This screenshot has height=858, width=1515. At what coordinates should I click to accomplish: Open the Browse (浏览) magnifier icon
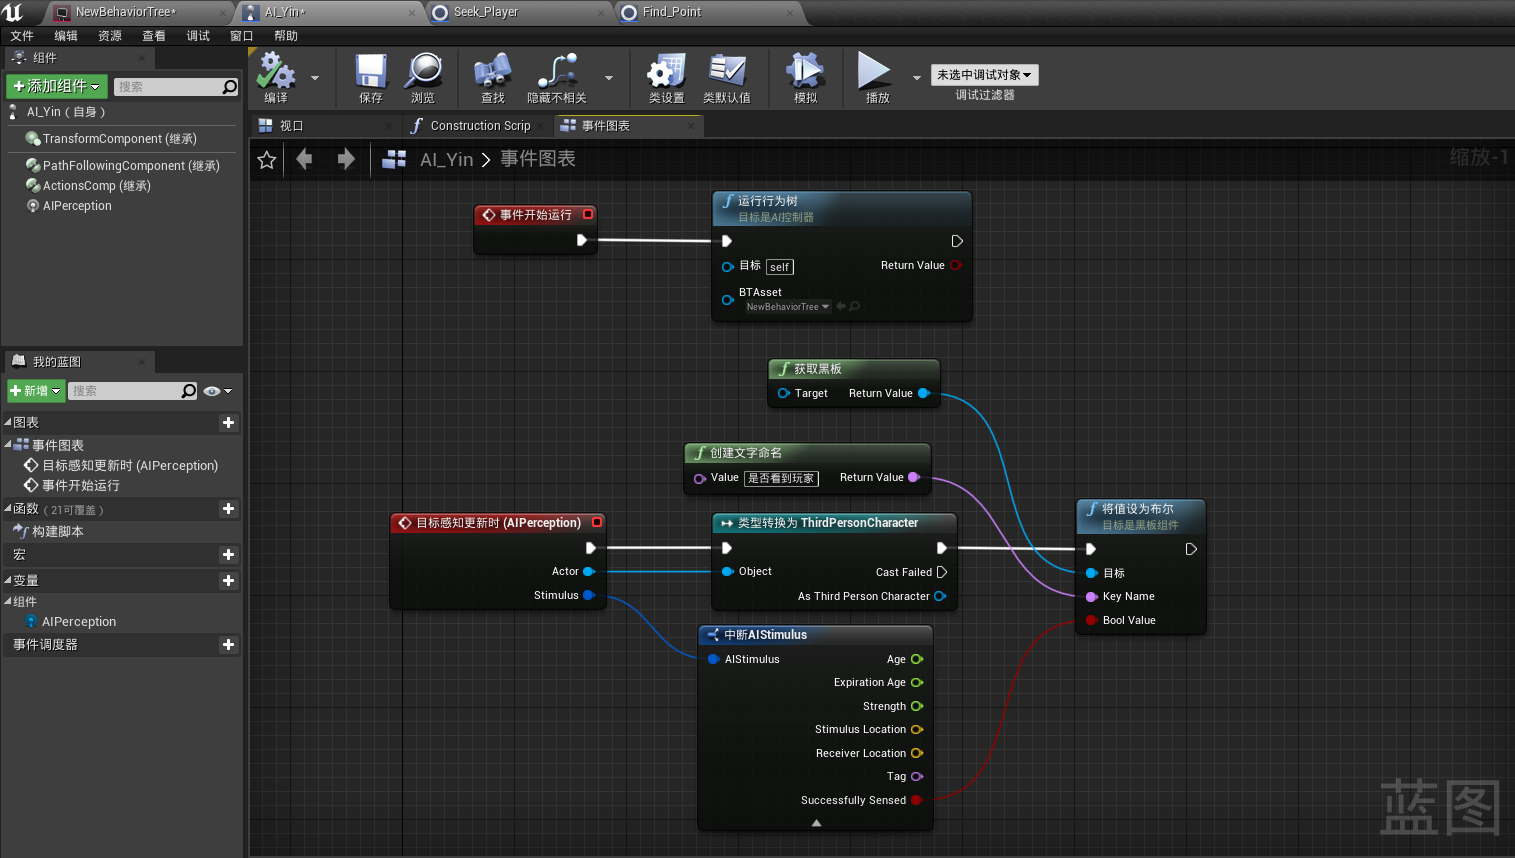(x=423, y=72)
